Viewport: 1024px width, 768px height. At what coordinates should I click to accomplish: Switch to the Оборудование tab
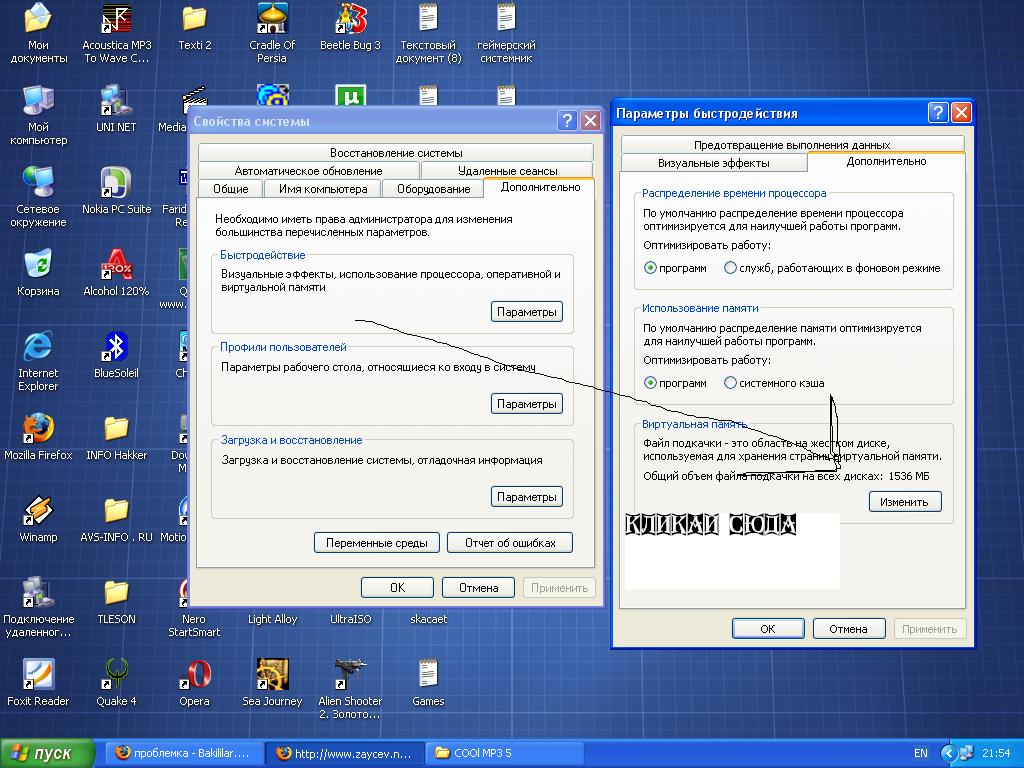pos(433,189)
